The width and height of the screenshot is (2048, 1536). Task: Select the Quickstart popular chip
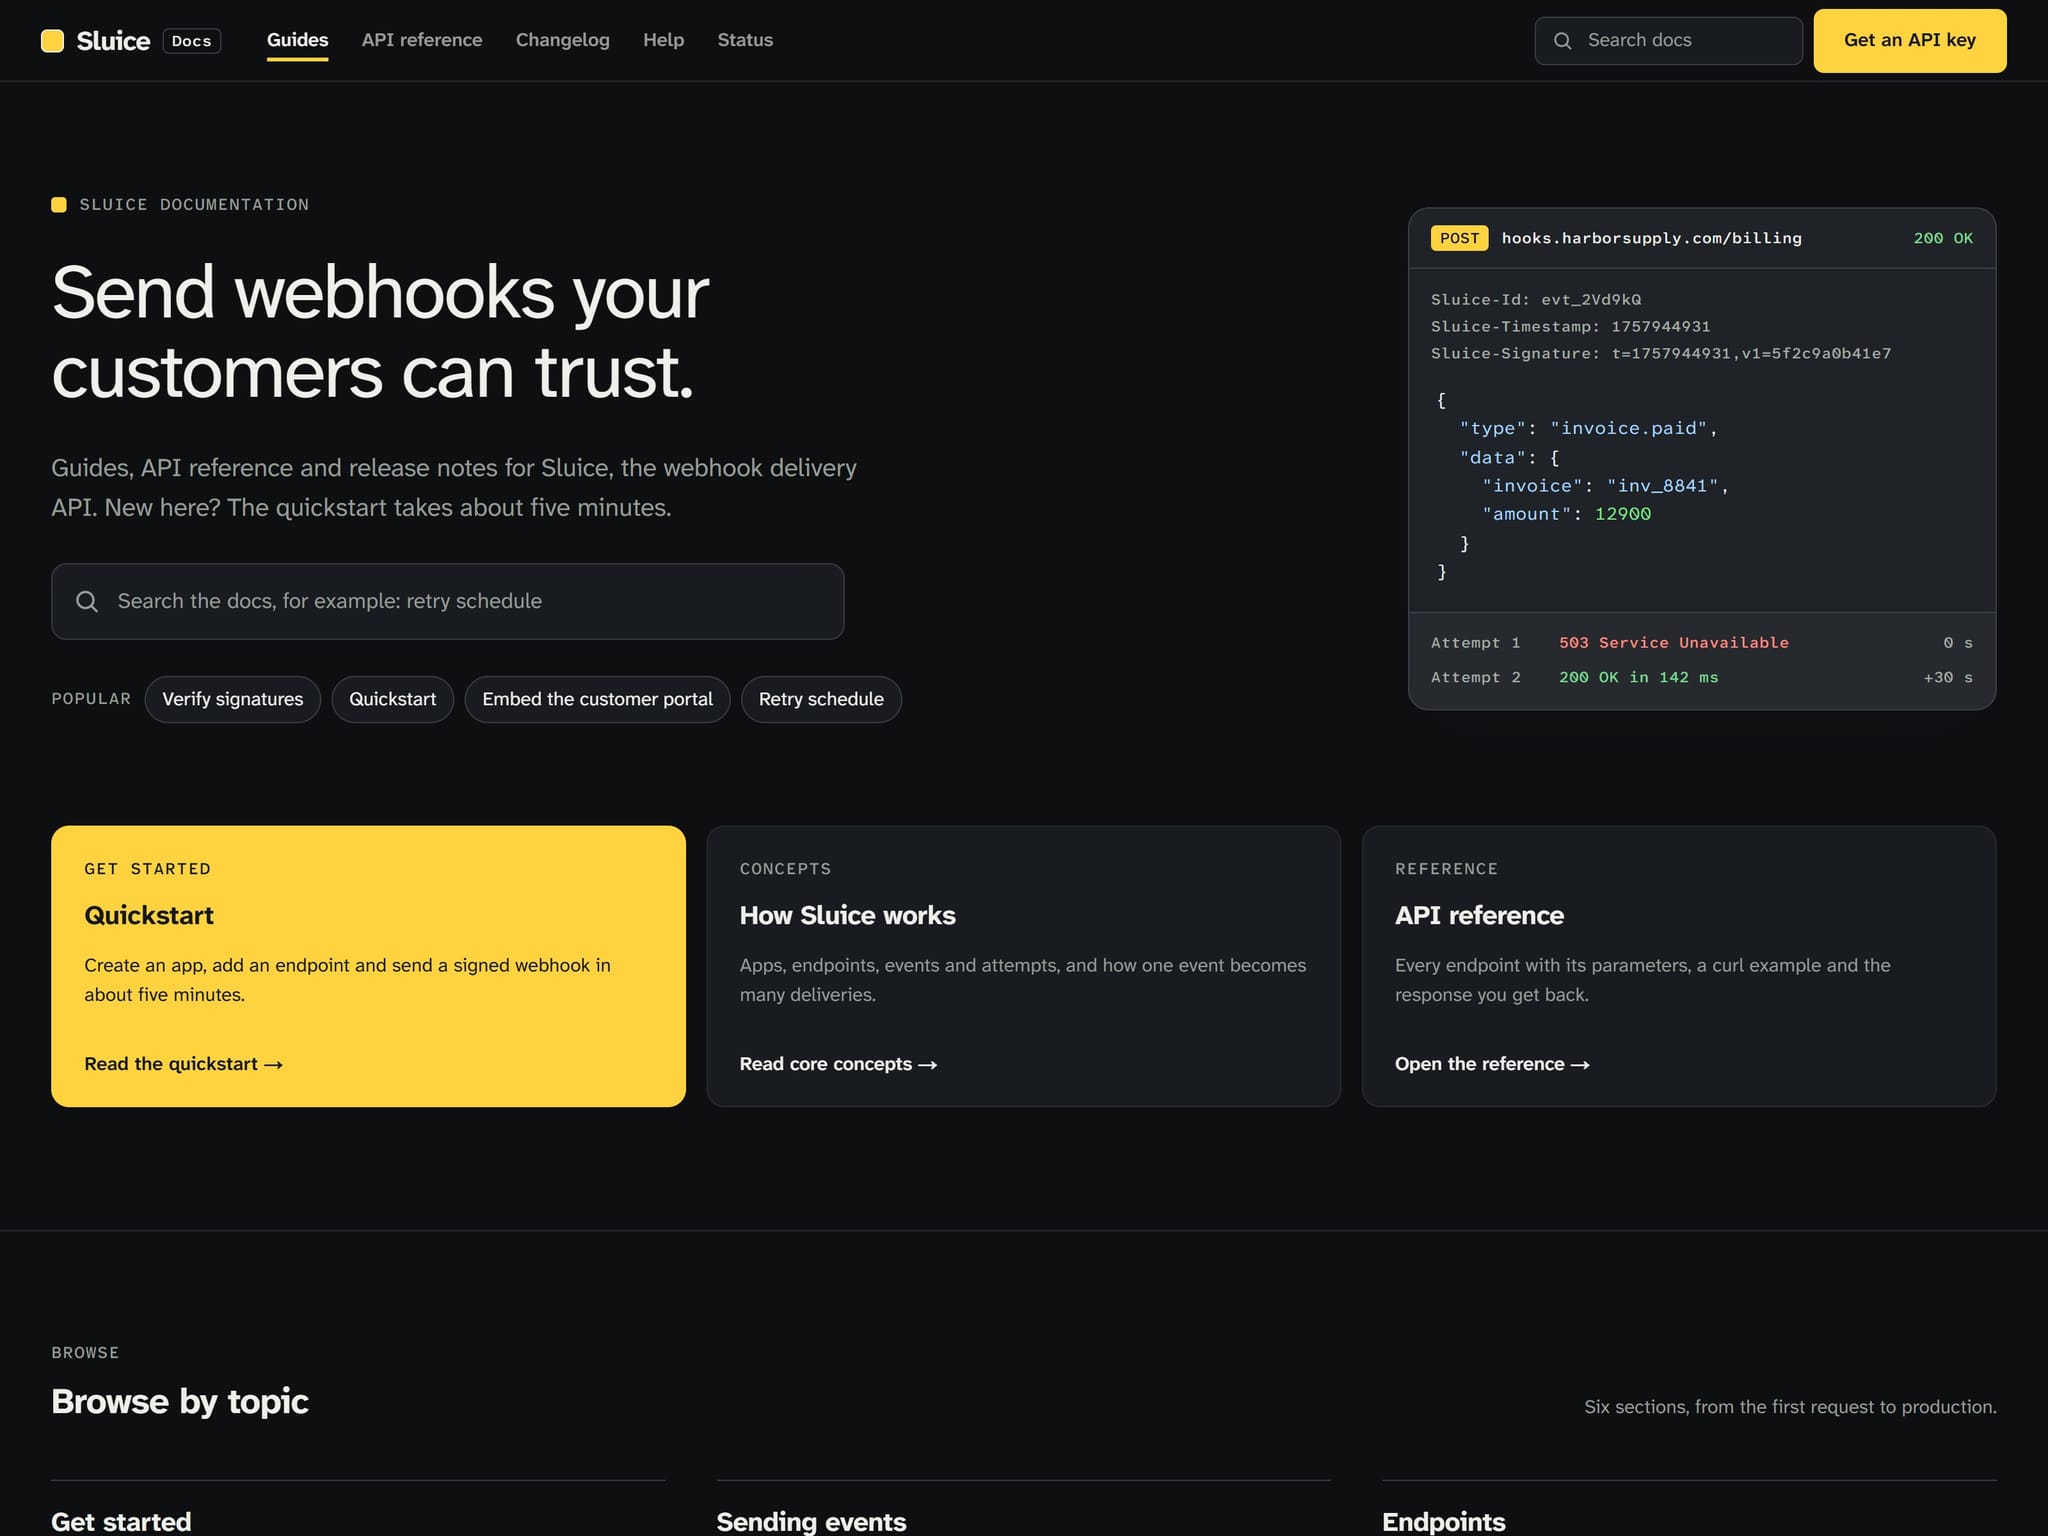click(x=392, y=699)
